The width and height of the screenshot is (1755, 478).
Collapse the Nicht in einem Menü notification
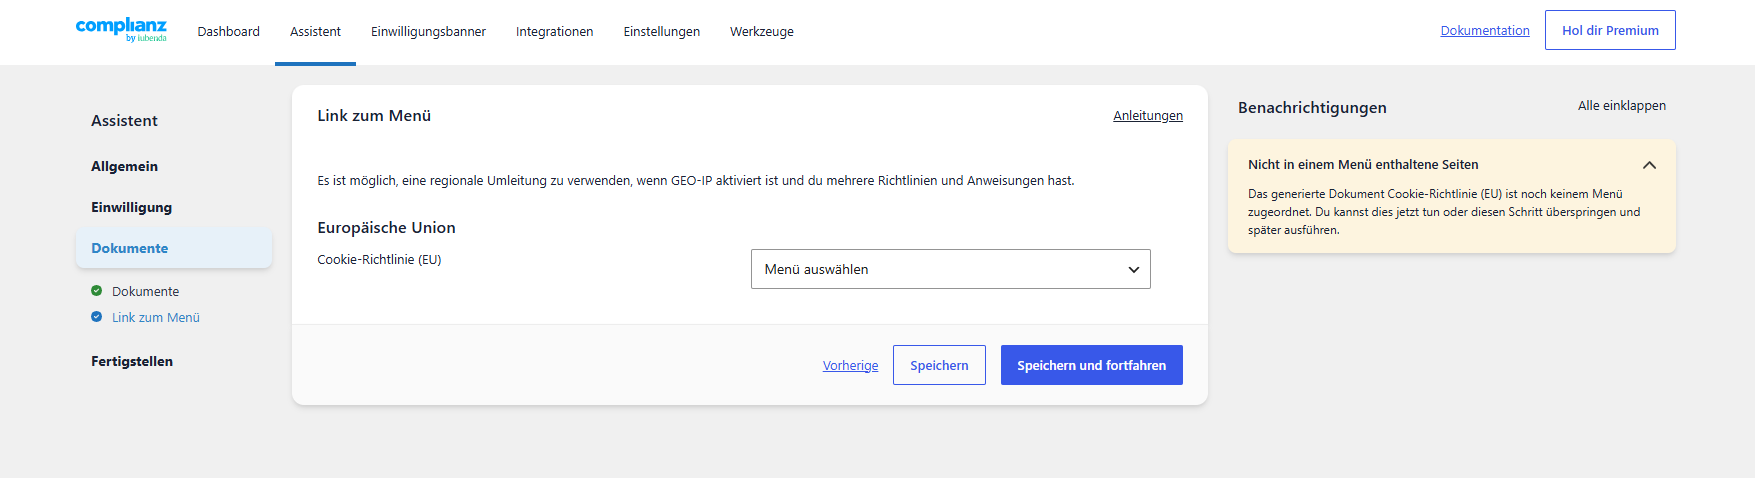click(x=1649, y=165)
